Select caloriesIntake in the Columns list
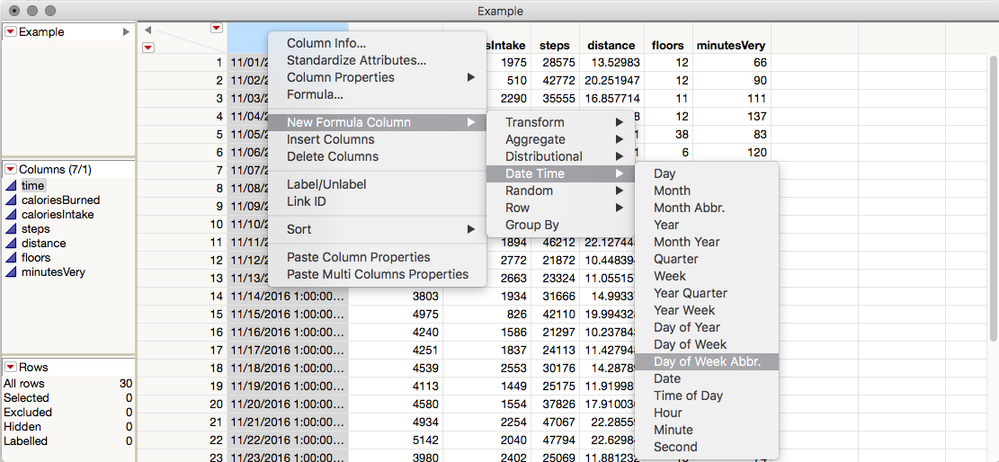 [x=57, y=215]
